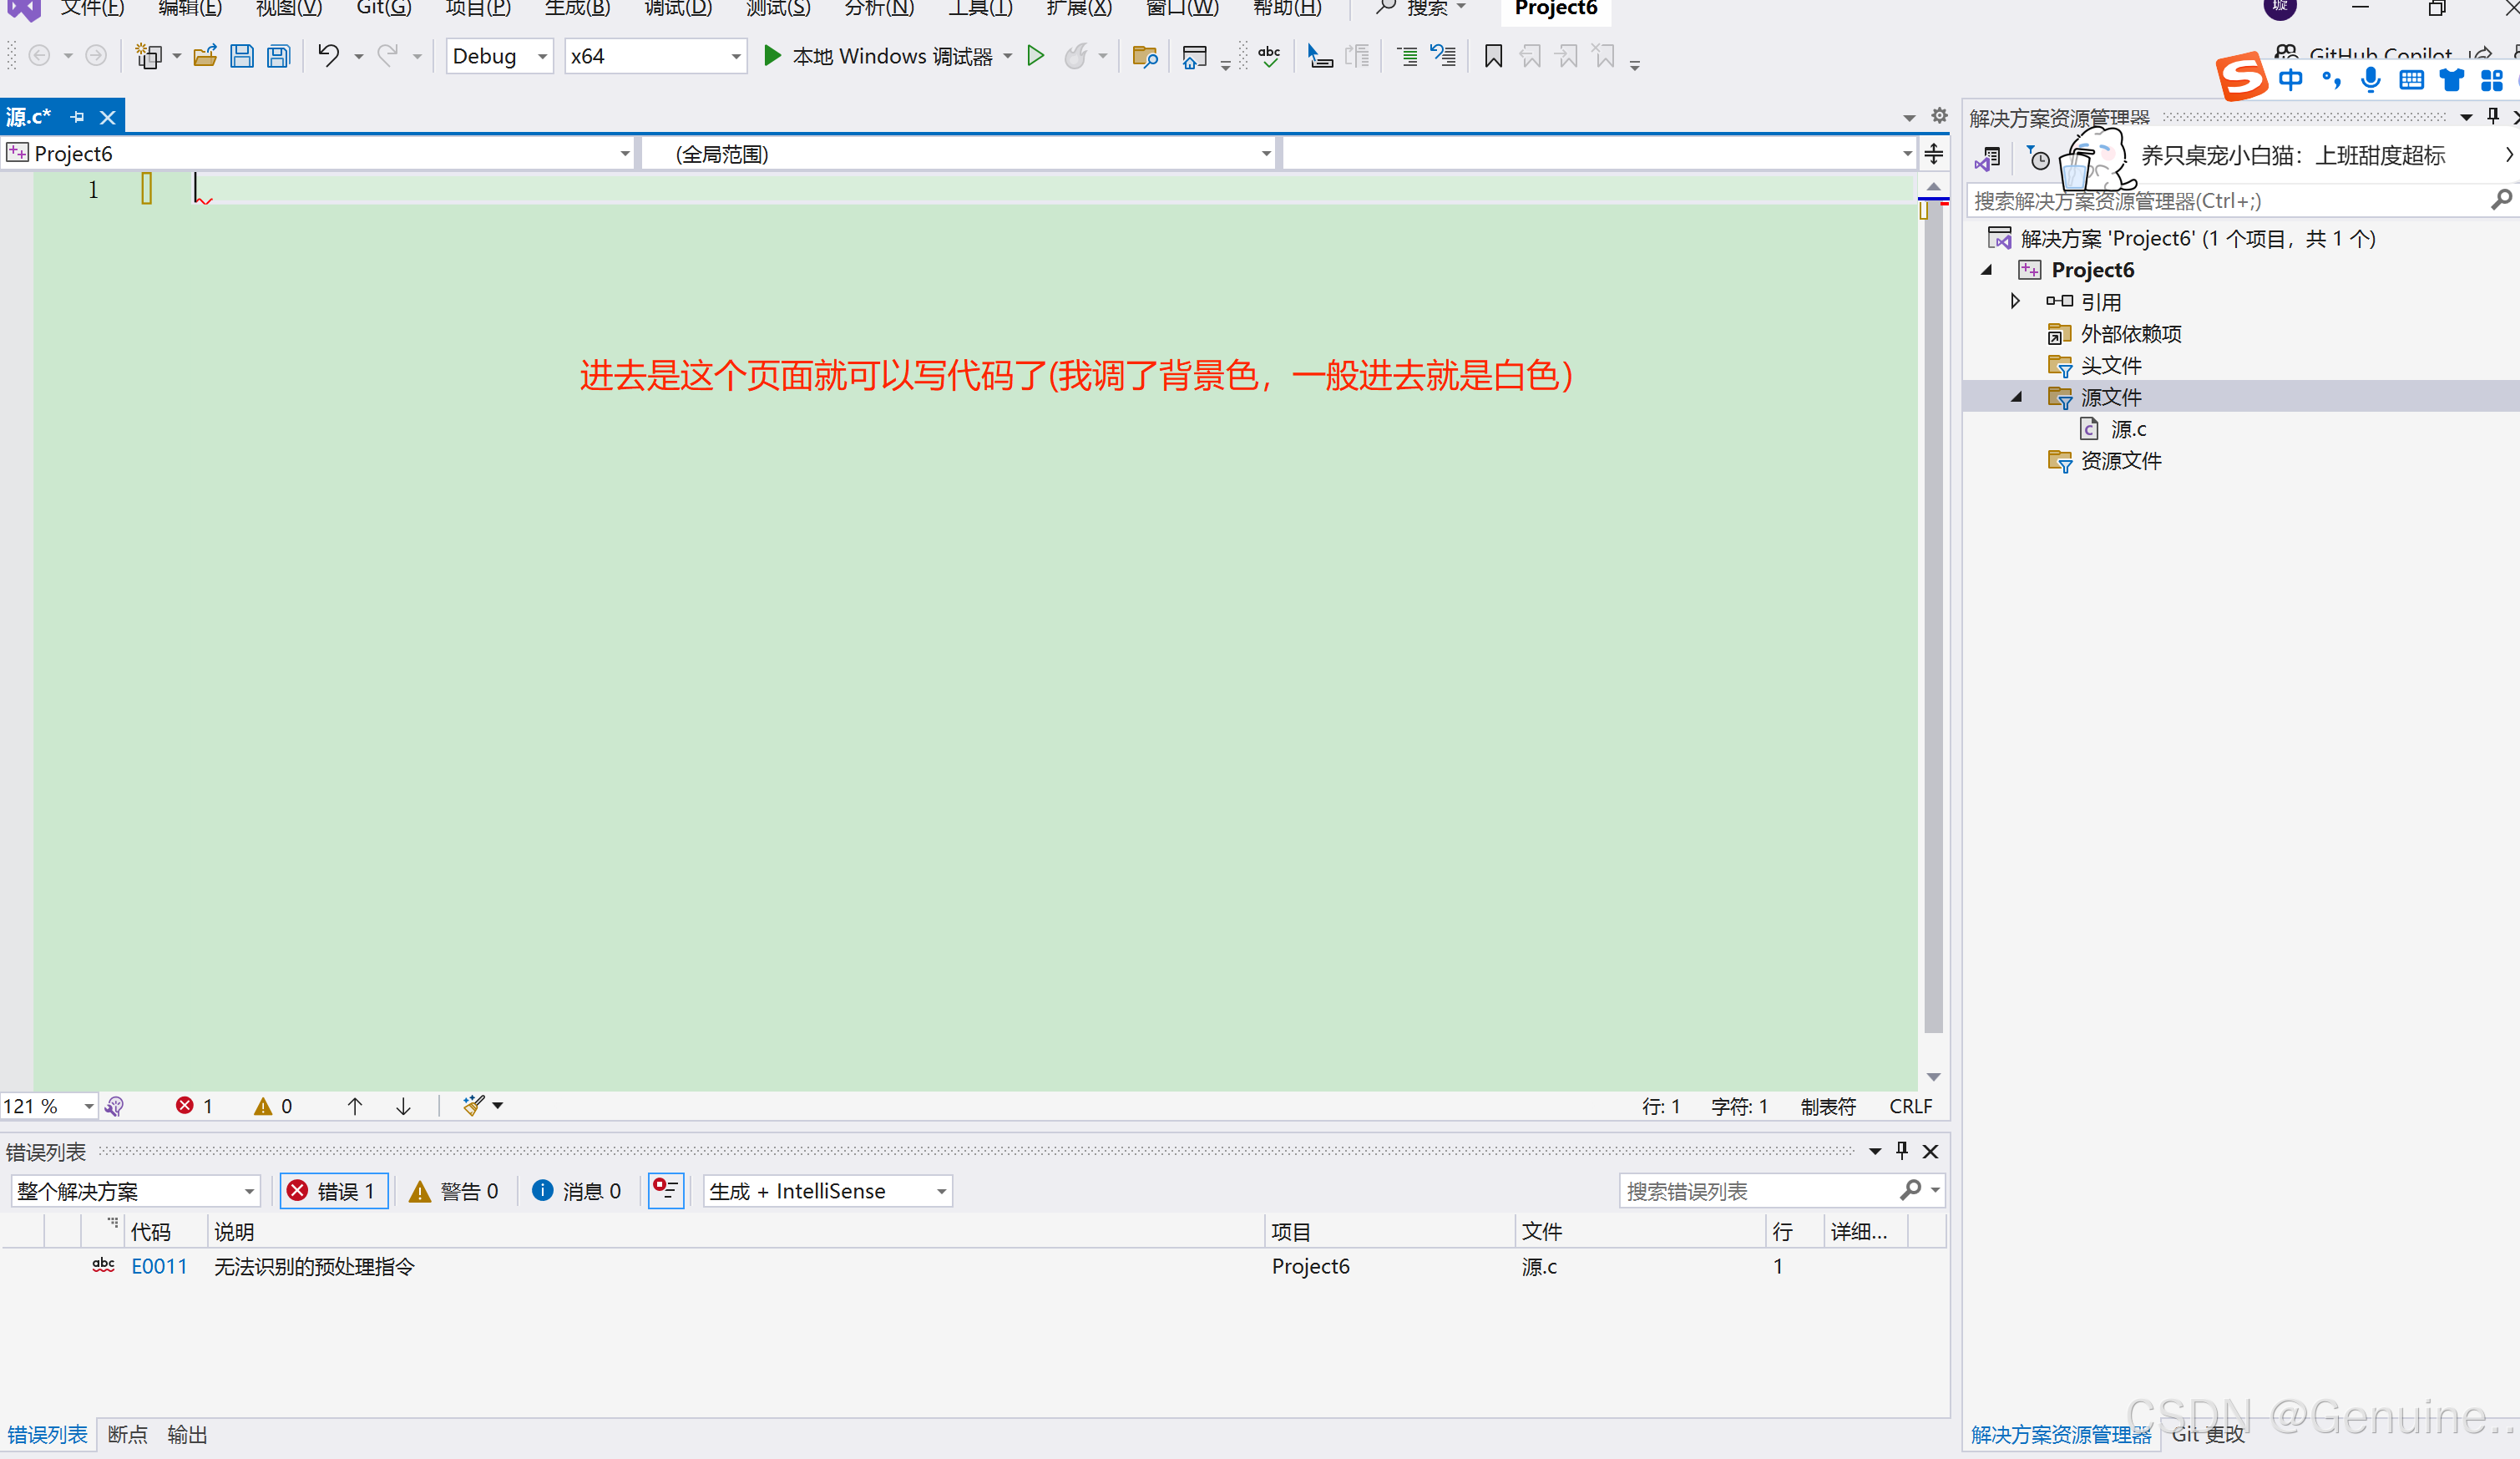Screen dimensions: 2520x1459
Task: Click the Undo arrow icon
Action: point(328,56)
